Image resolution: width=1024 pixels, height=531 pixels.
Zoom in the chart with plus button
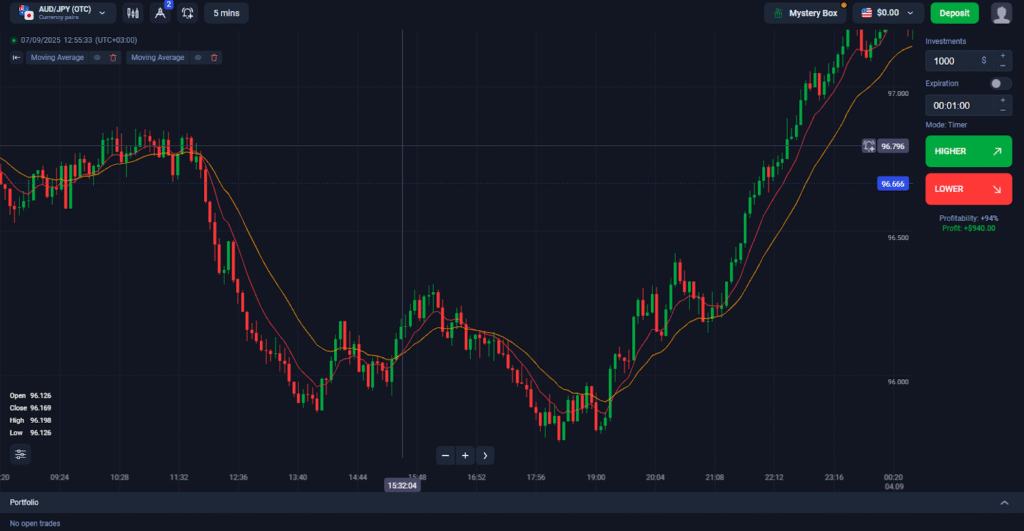465,456
